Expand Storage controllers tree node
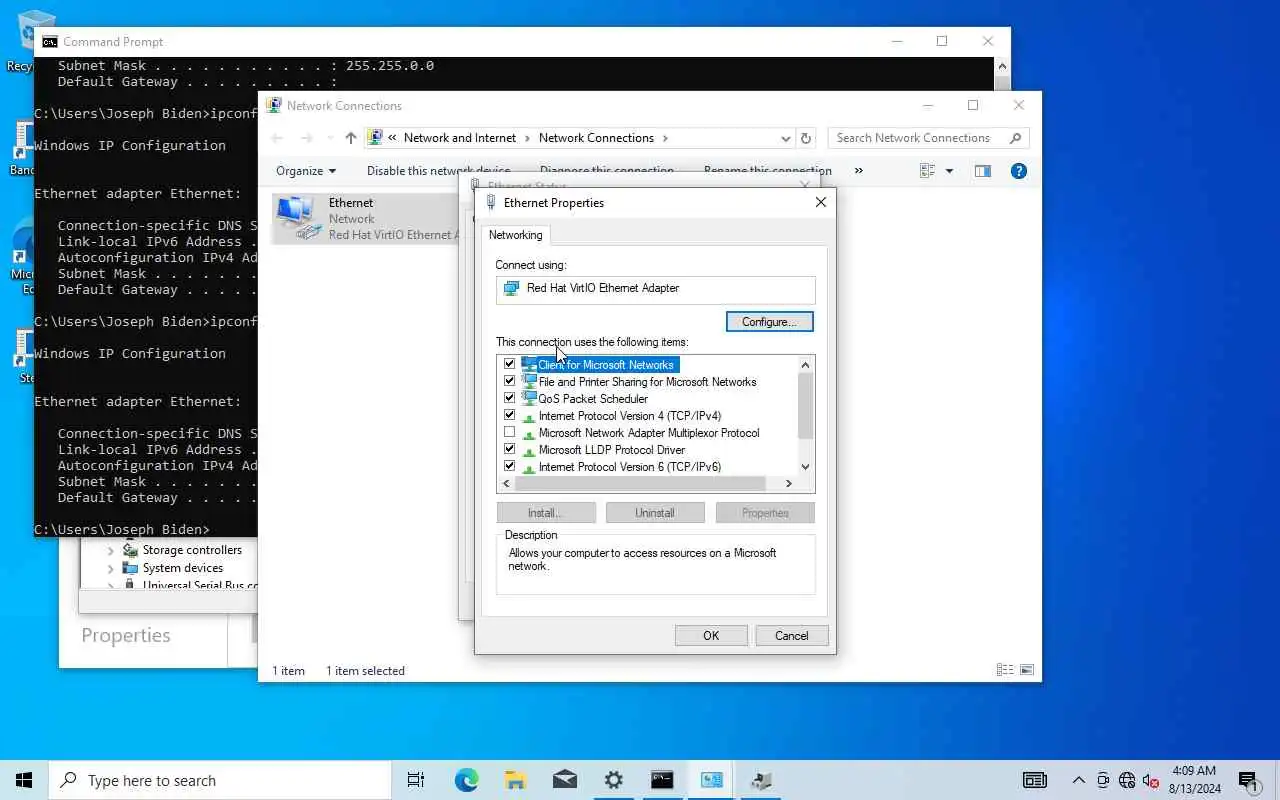 pyautogui.click(x=111, y=550)
